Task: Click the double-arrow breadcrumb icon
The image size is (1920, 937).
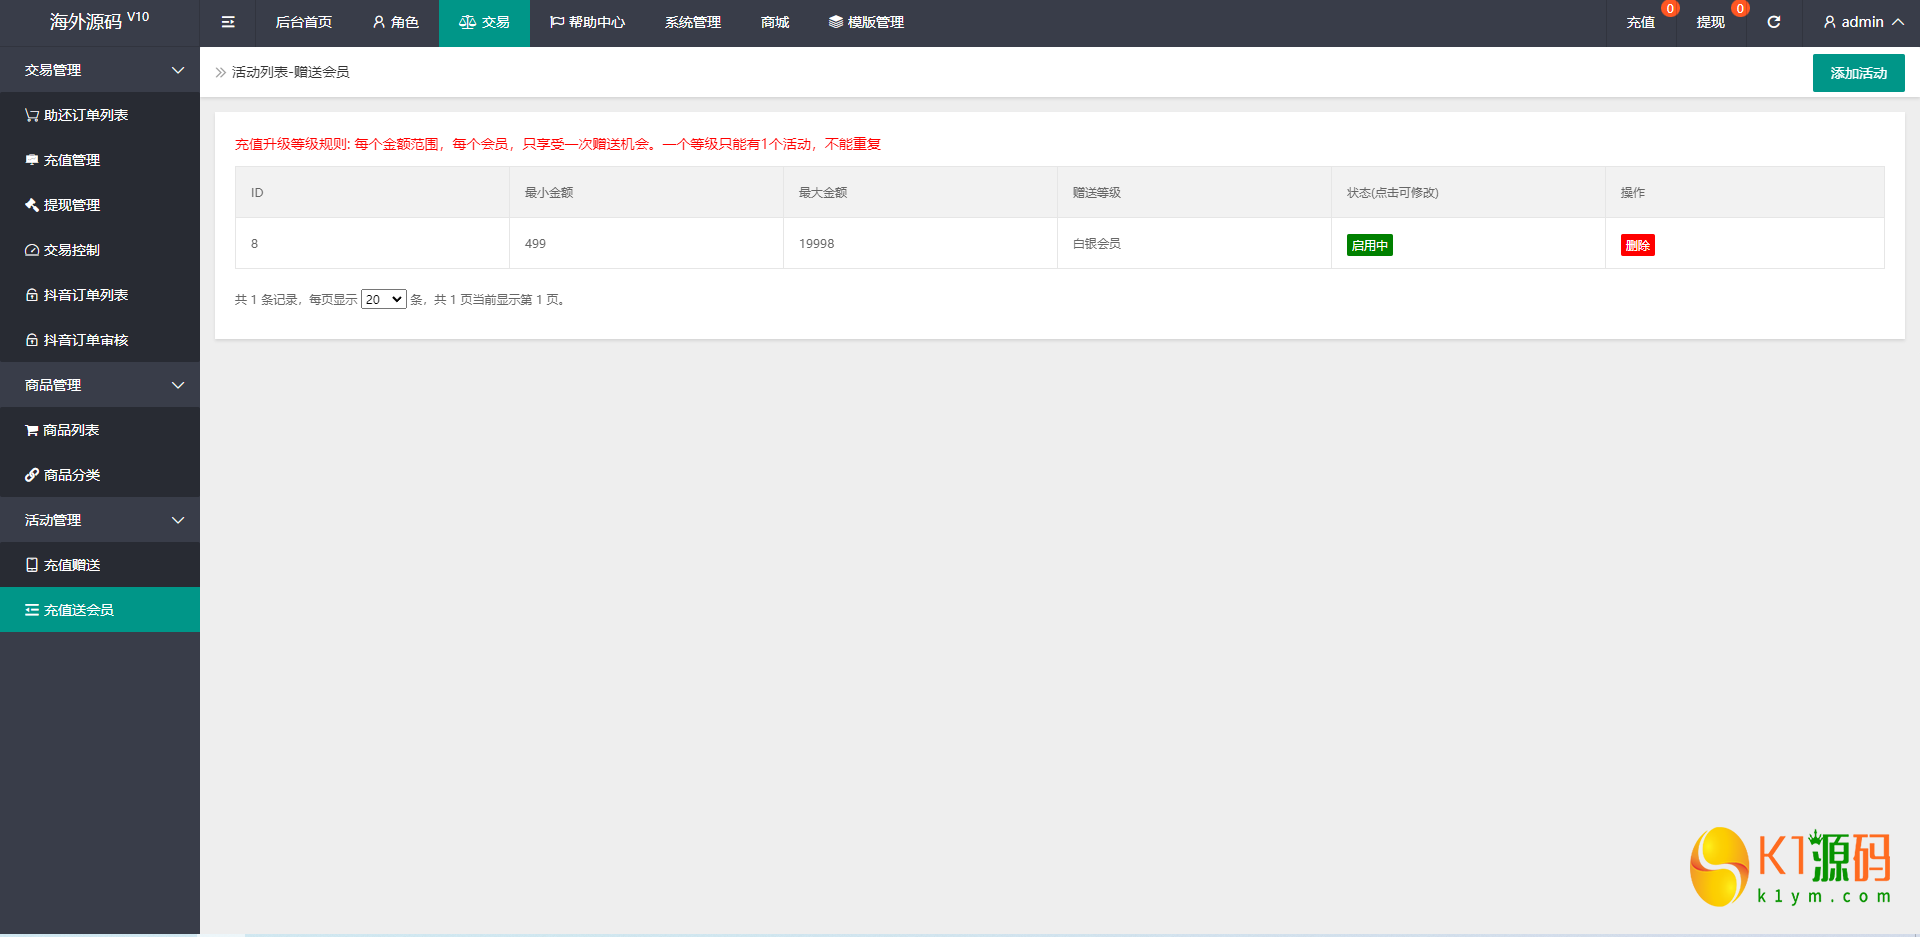Action: point(221,72)
